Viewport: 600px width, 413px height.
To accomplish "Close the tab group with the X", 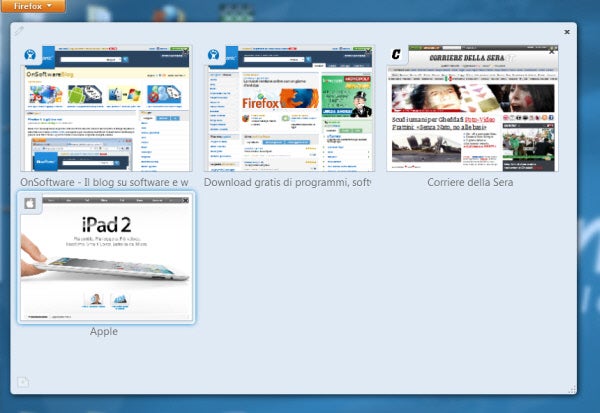I will coord(567,32).
